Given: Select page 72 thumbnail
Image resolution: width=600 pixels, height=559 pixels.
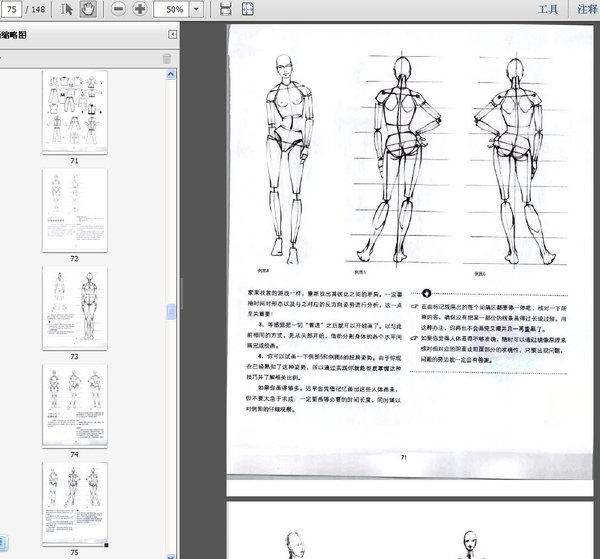Looking at the screenshot, I should [75, 208].
